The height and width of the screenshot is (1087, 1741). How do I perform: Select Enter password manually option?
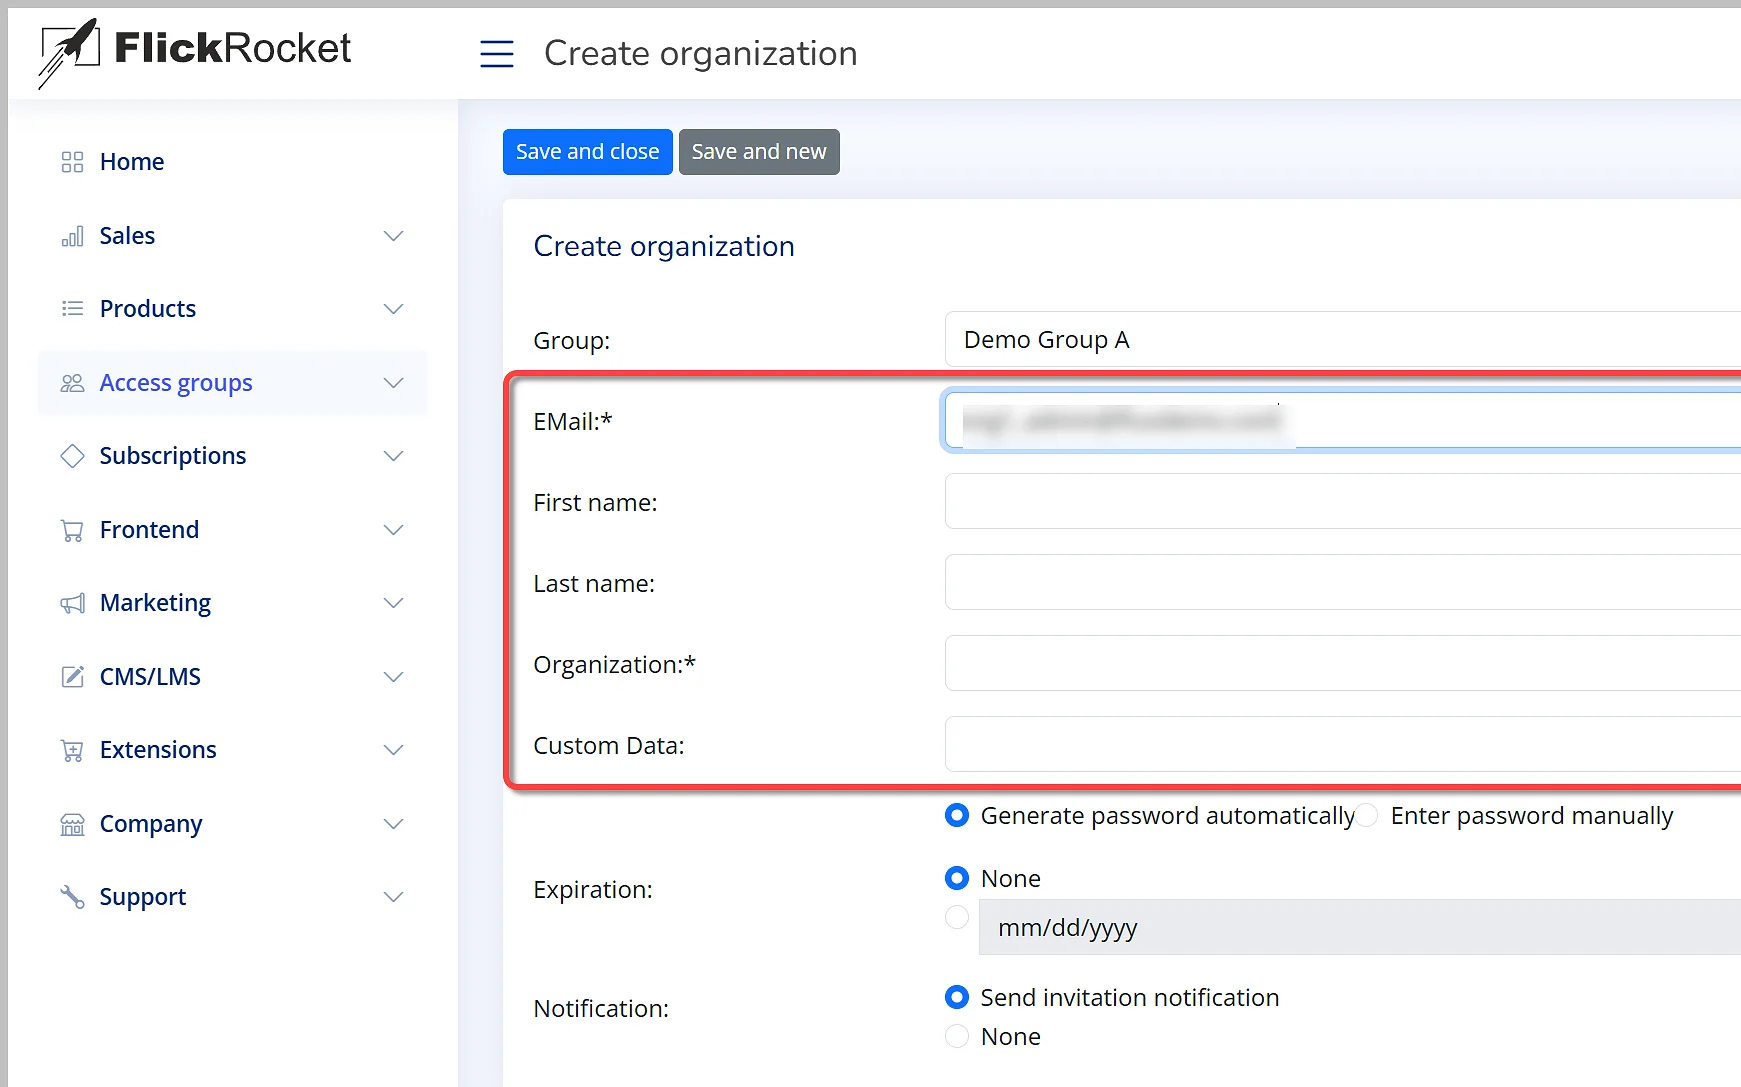[x=1368, y=816]
